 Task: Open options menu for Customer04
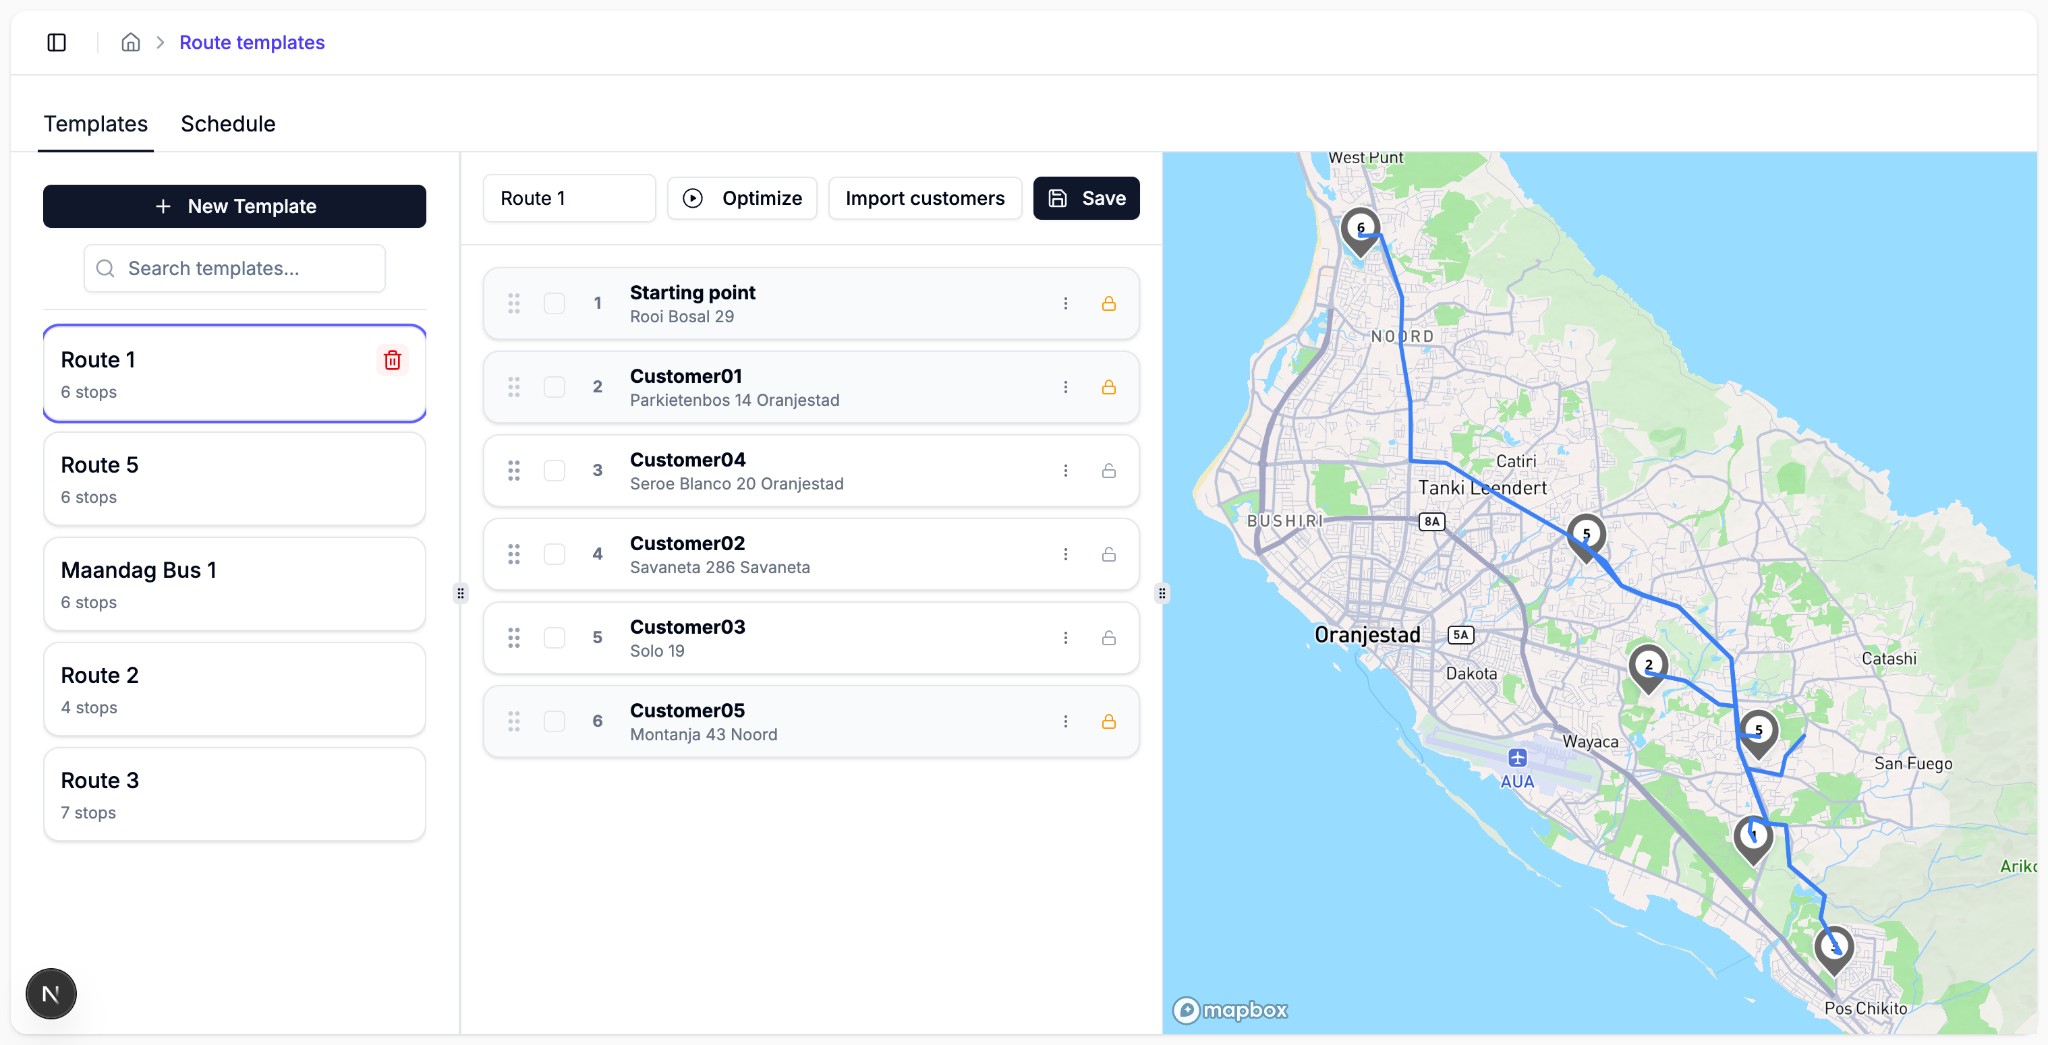(1066, 471)
